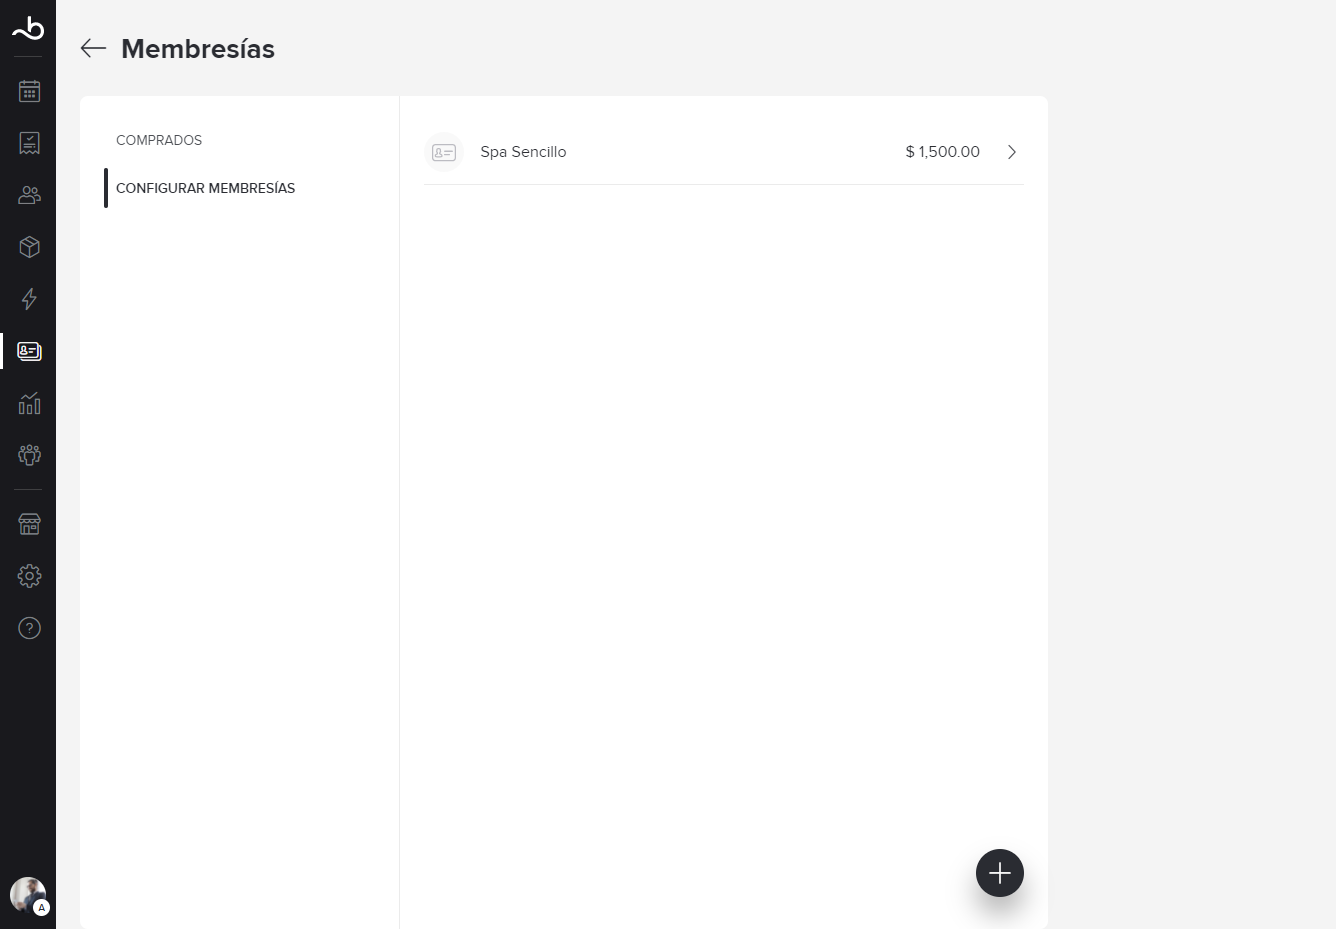Image resolution: width=1336 pixels, height=929 pixels.
Task: Open the calendar icon in sidebar
Action: pos(29,92)
